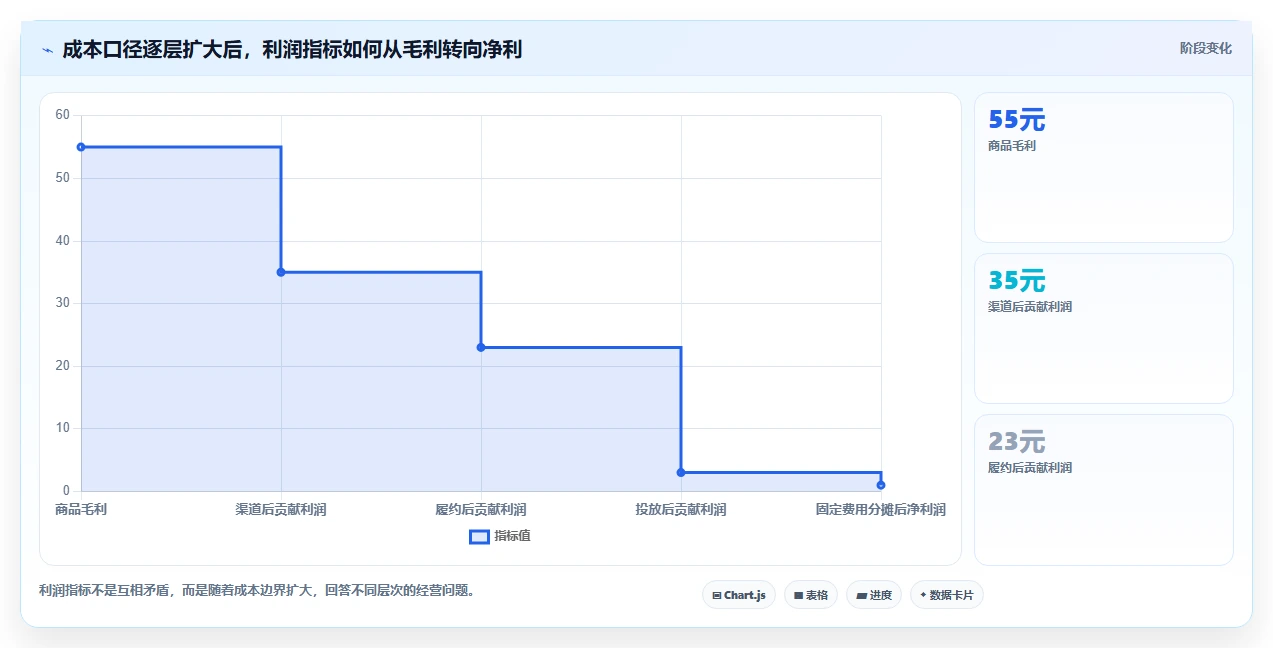Click the 投放后贡献利润 data point at 3

coord(681,472)
